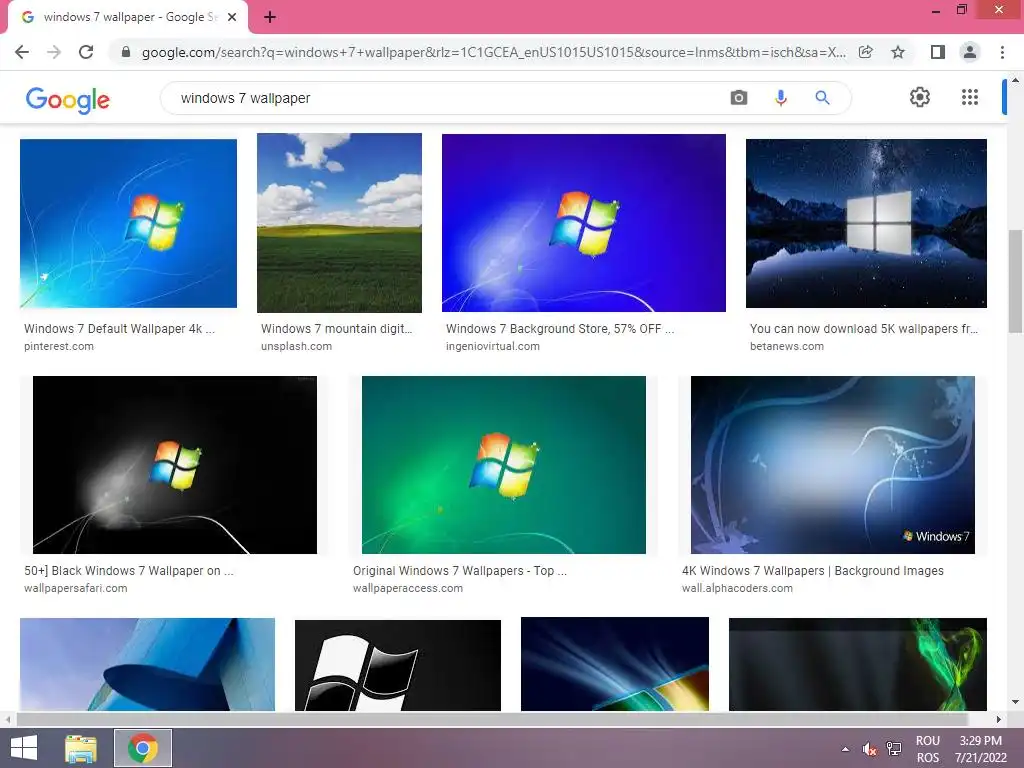
Task: Click the horizontal scrollbar right arrow
Action: [x=999, y=719]
